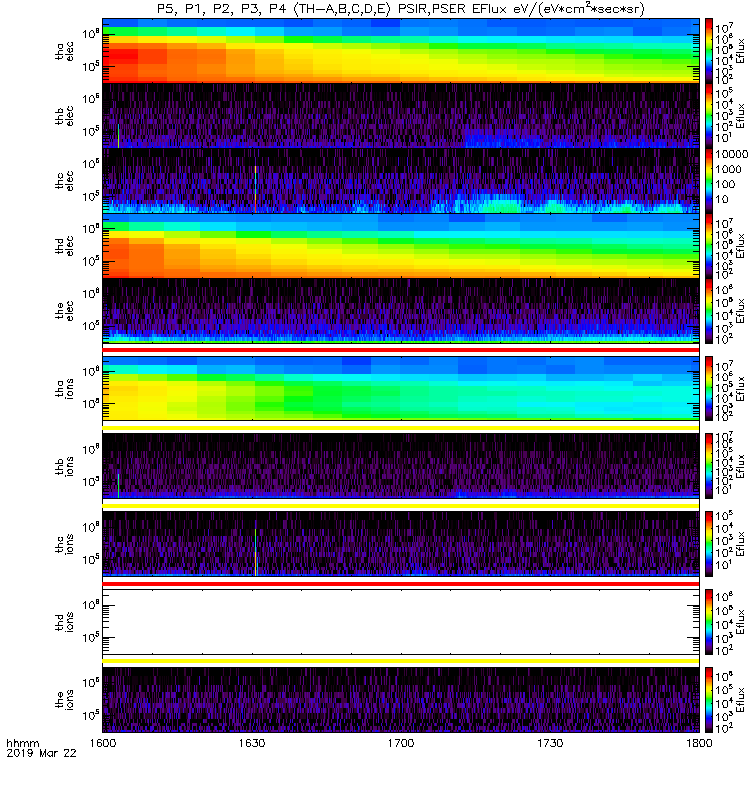Select the 'tha ions' panel label
Viewport: 750px width, 800px height.
tap(65, 388)
